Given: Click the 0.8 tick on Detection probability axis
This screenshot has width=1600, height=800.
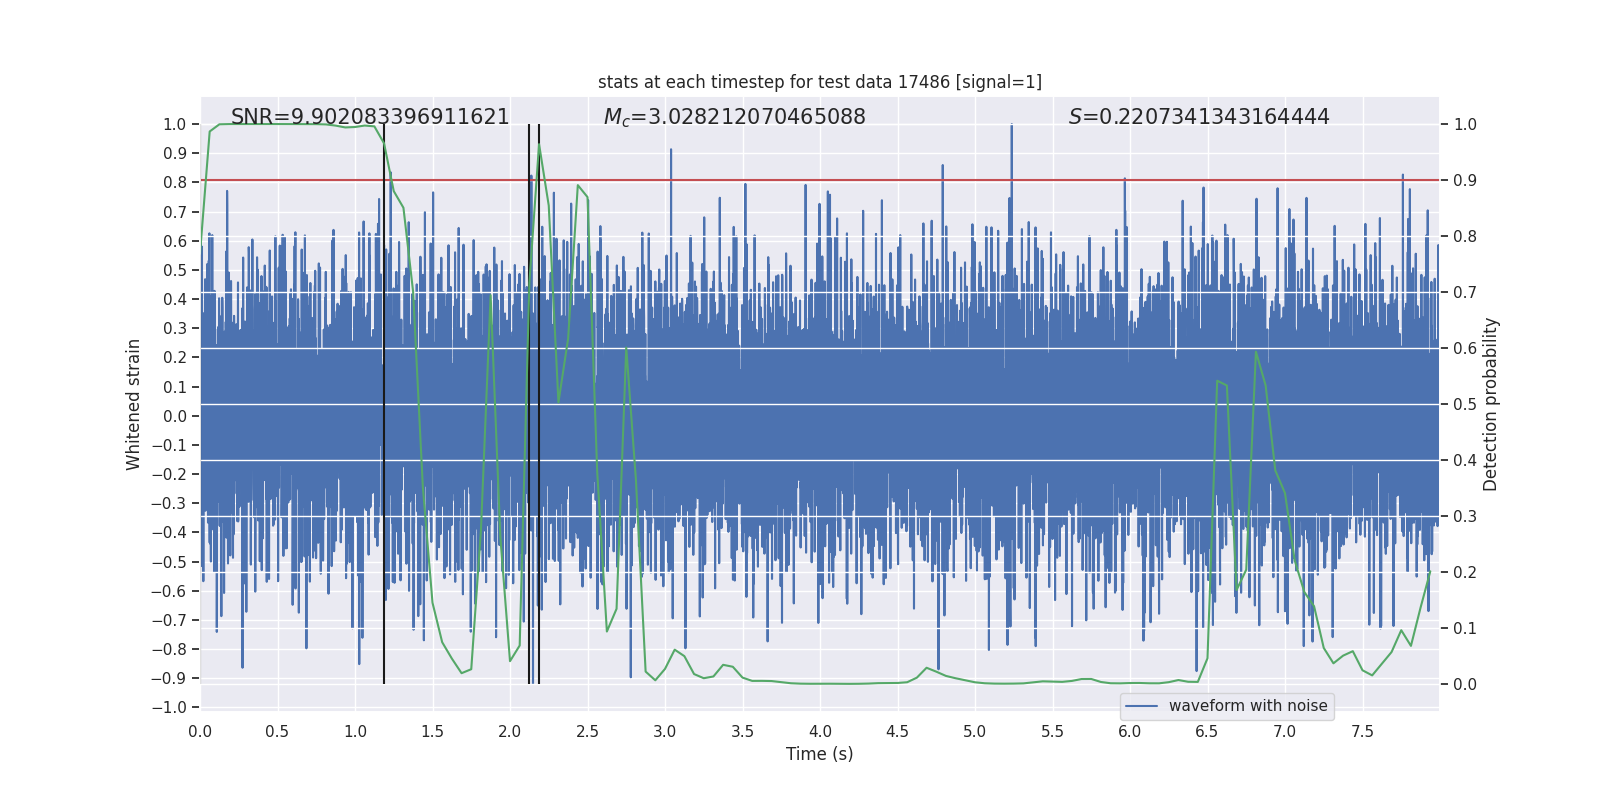Looking at the screenshot, I should pos(1465,237).
